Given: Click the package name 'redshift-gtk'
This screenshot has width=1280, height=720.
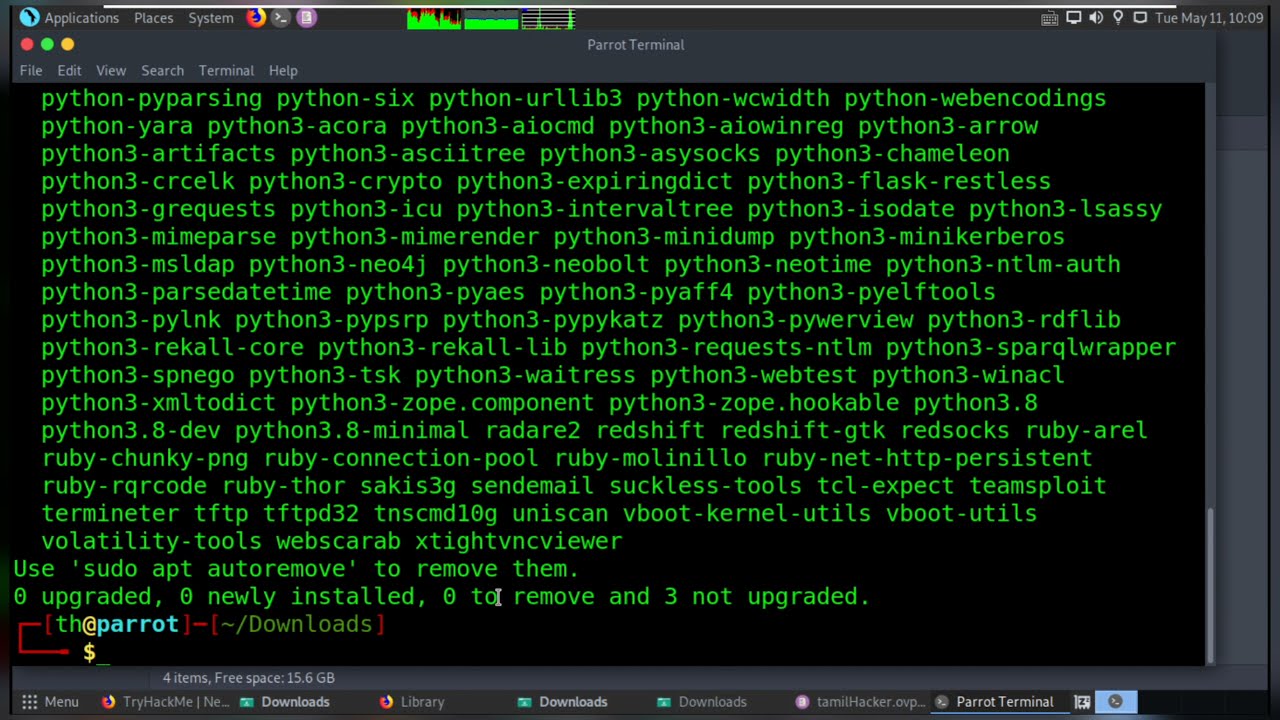Looking at the screenshot, I should click(x=804, y=430).
